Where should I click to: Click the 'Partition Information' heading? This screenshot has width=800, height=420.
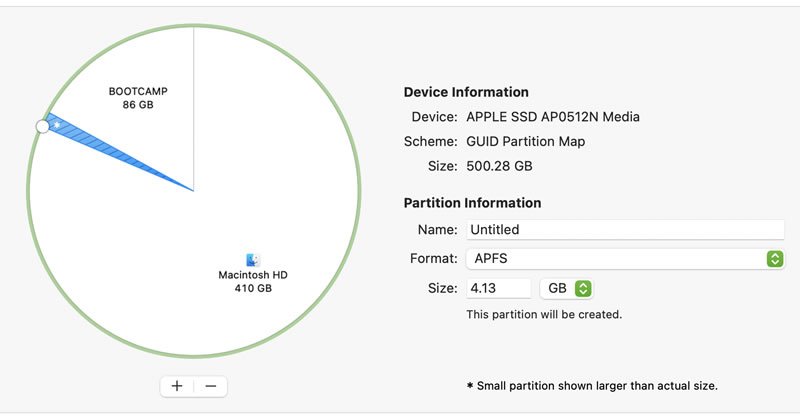(472, 203)
